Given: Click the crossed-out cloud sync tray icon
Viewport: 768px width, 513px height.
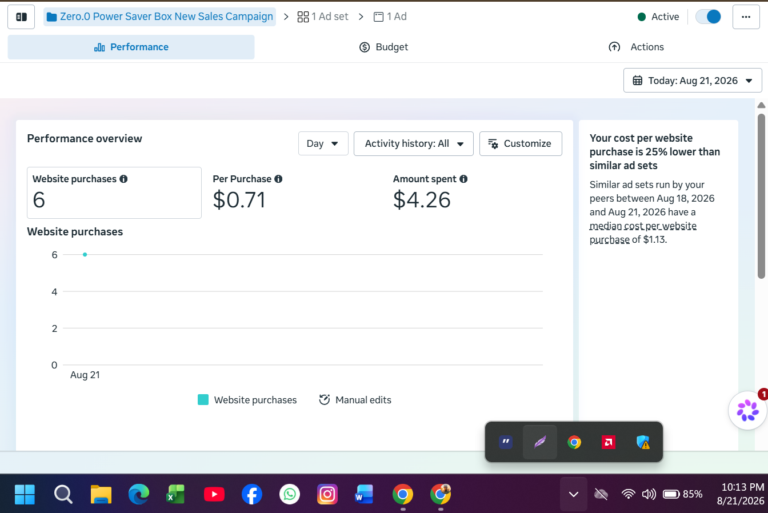Looking at the screenshot, I should tap(601, 494).
